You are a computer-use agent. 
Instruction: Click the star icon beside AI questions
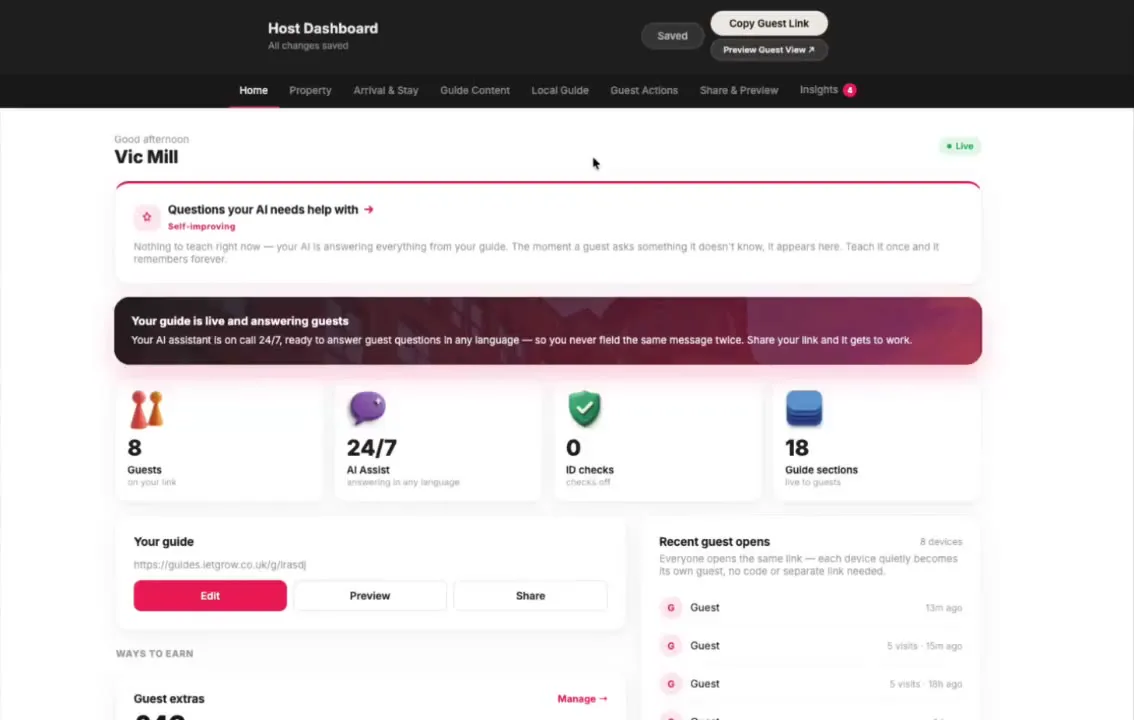pos(147,217)
